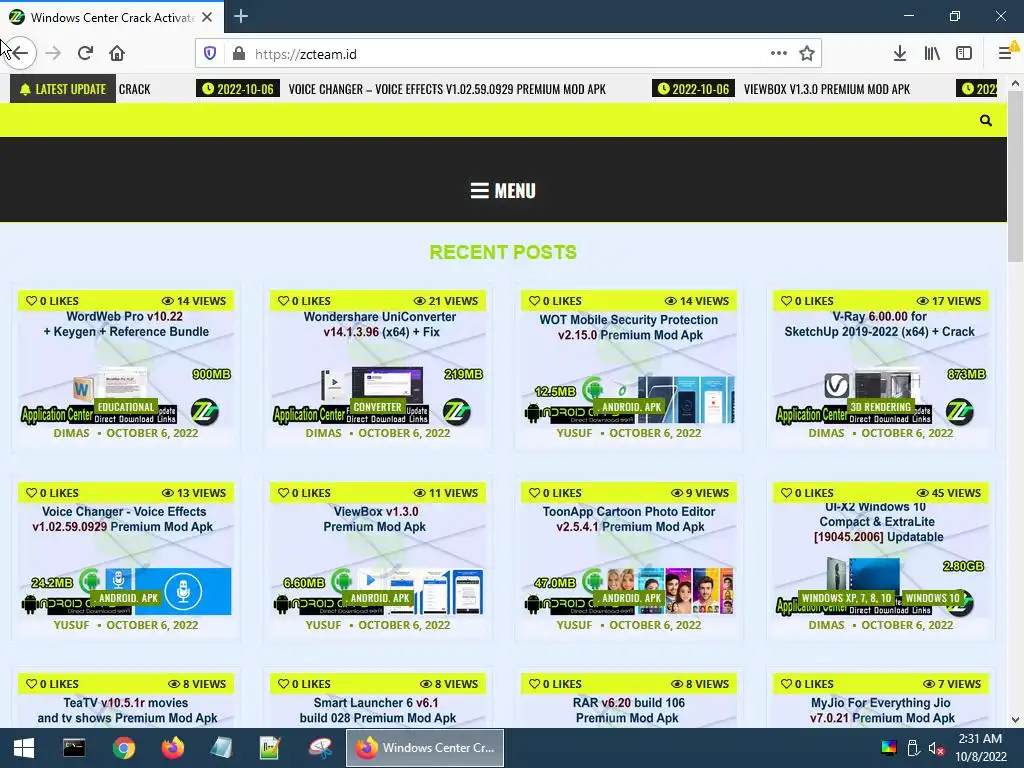The image size is (1024, 768).
Task: Open author YUSUF on WOT Mobile post
Action: coord(574,433)
